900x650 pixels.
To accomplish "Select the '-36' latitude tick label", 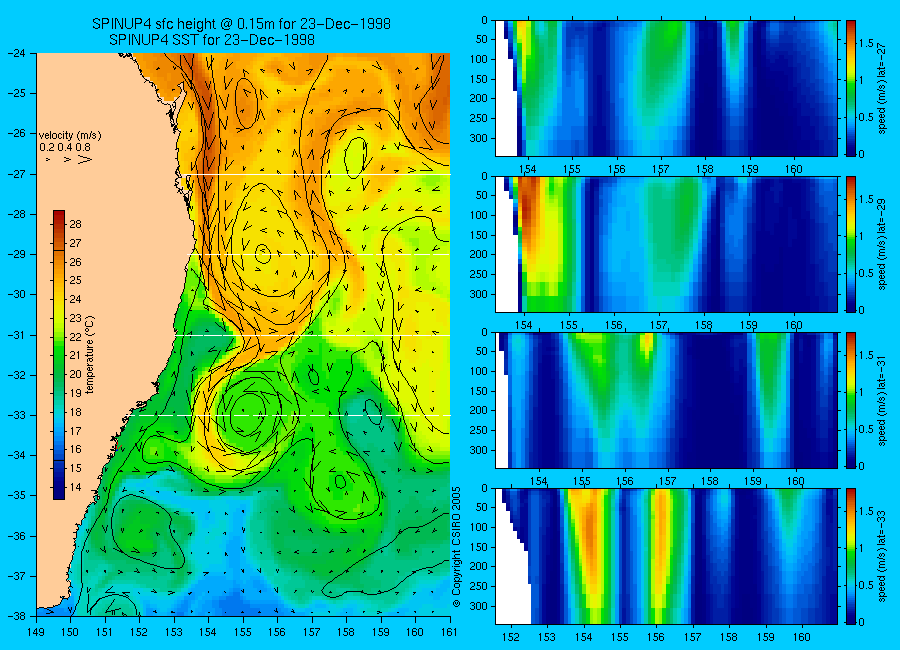I will 17,536.
